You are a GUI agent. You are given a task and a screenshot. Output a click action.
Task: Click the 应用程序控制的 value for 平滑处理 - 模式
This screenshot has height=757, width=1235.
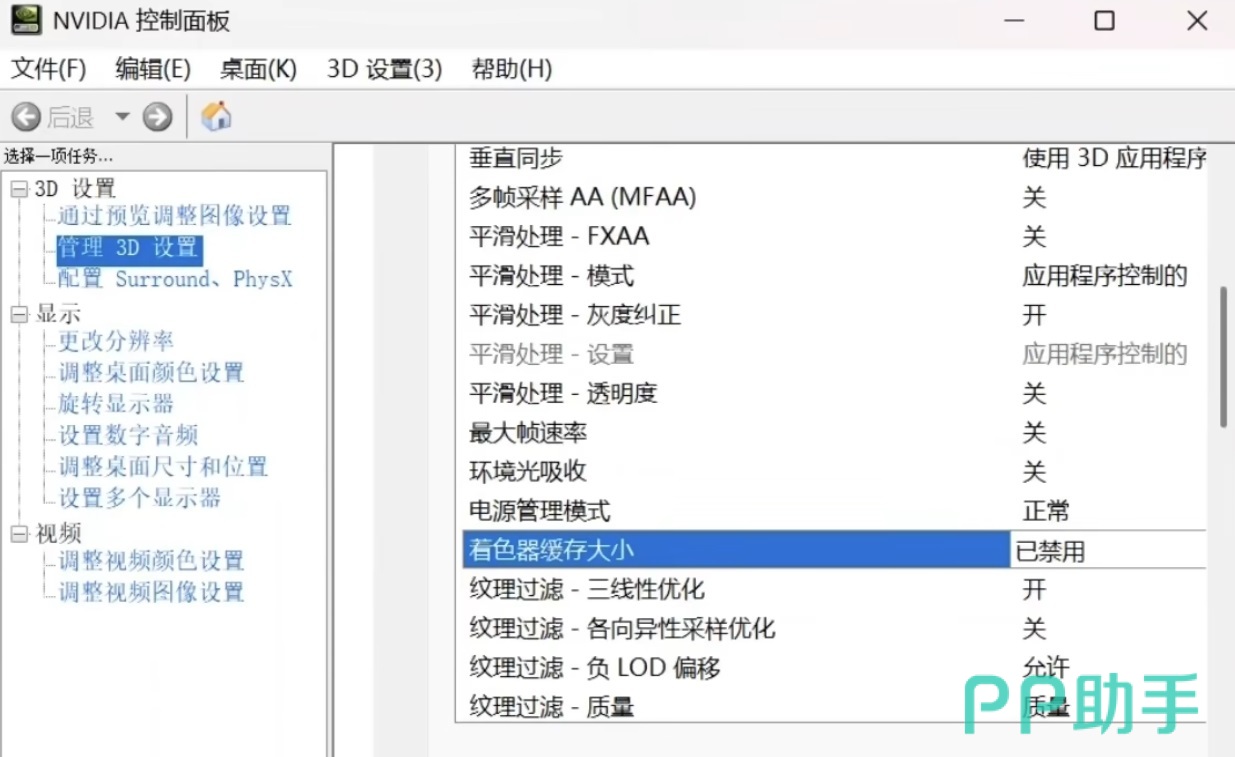coord(1104,275)
